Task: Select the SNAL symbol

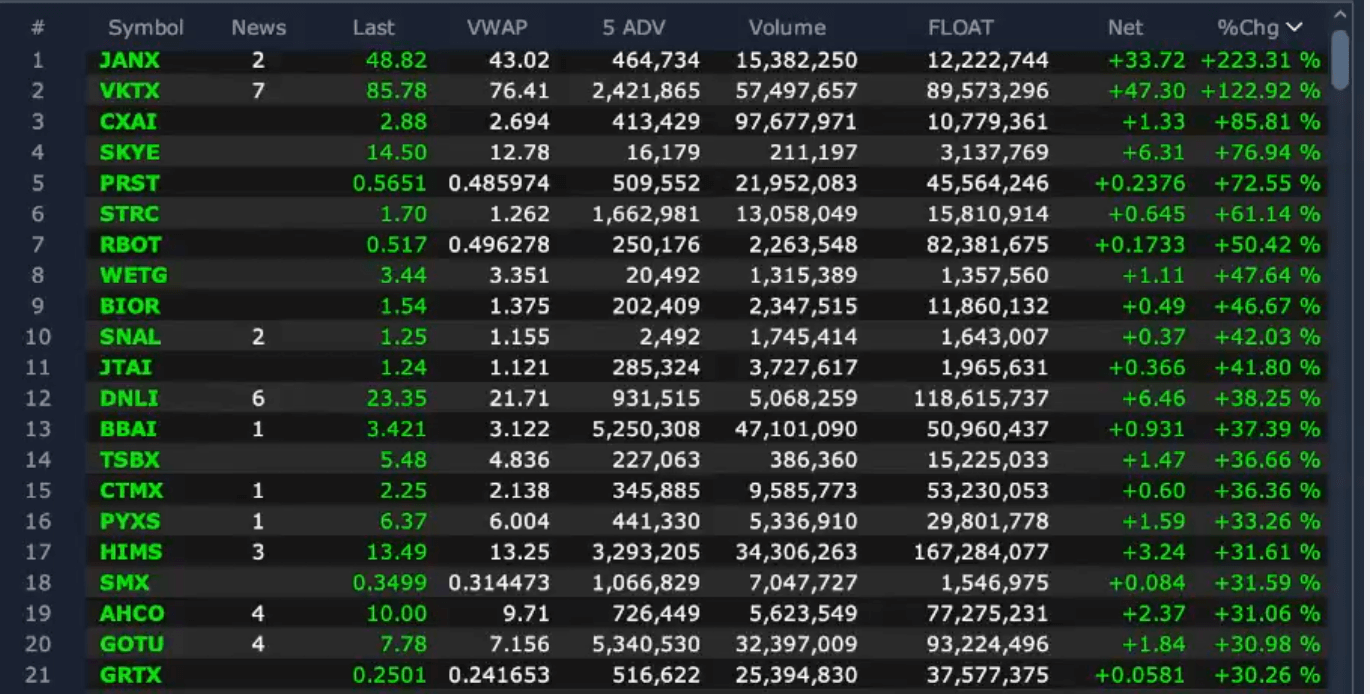Action: pos(130,337)
